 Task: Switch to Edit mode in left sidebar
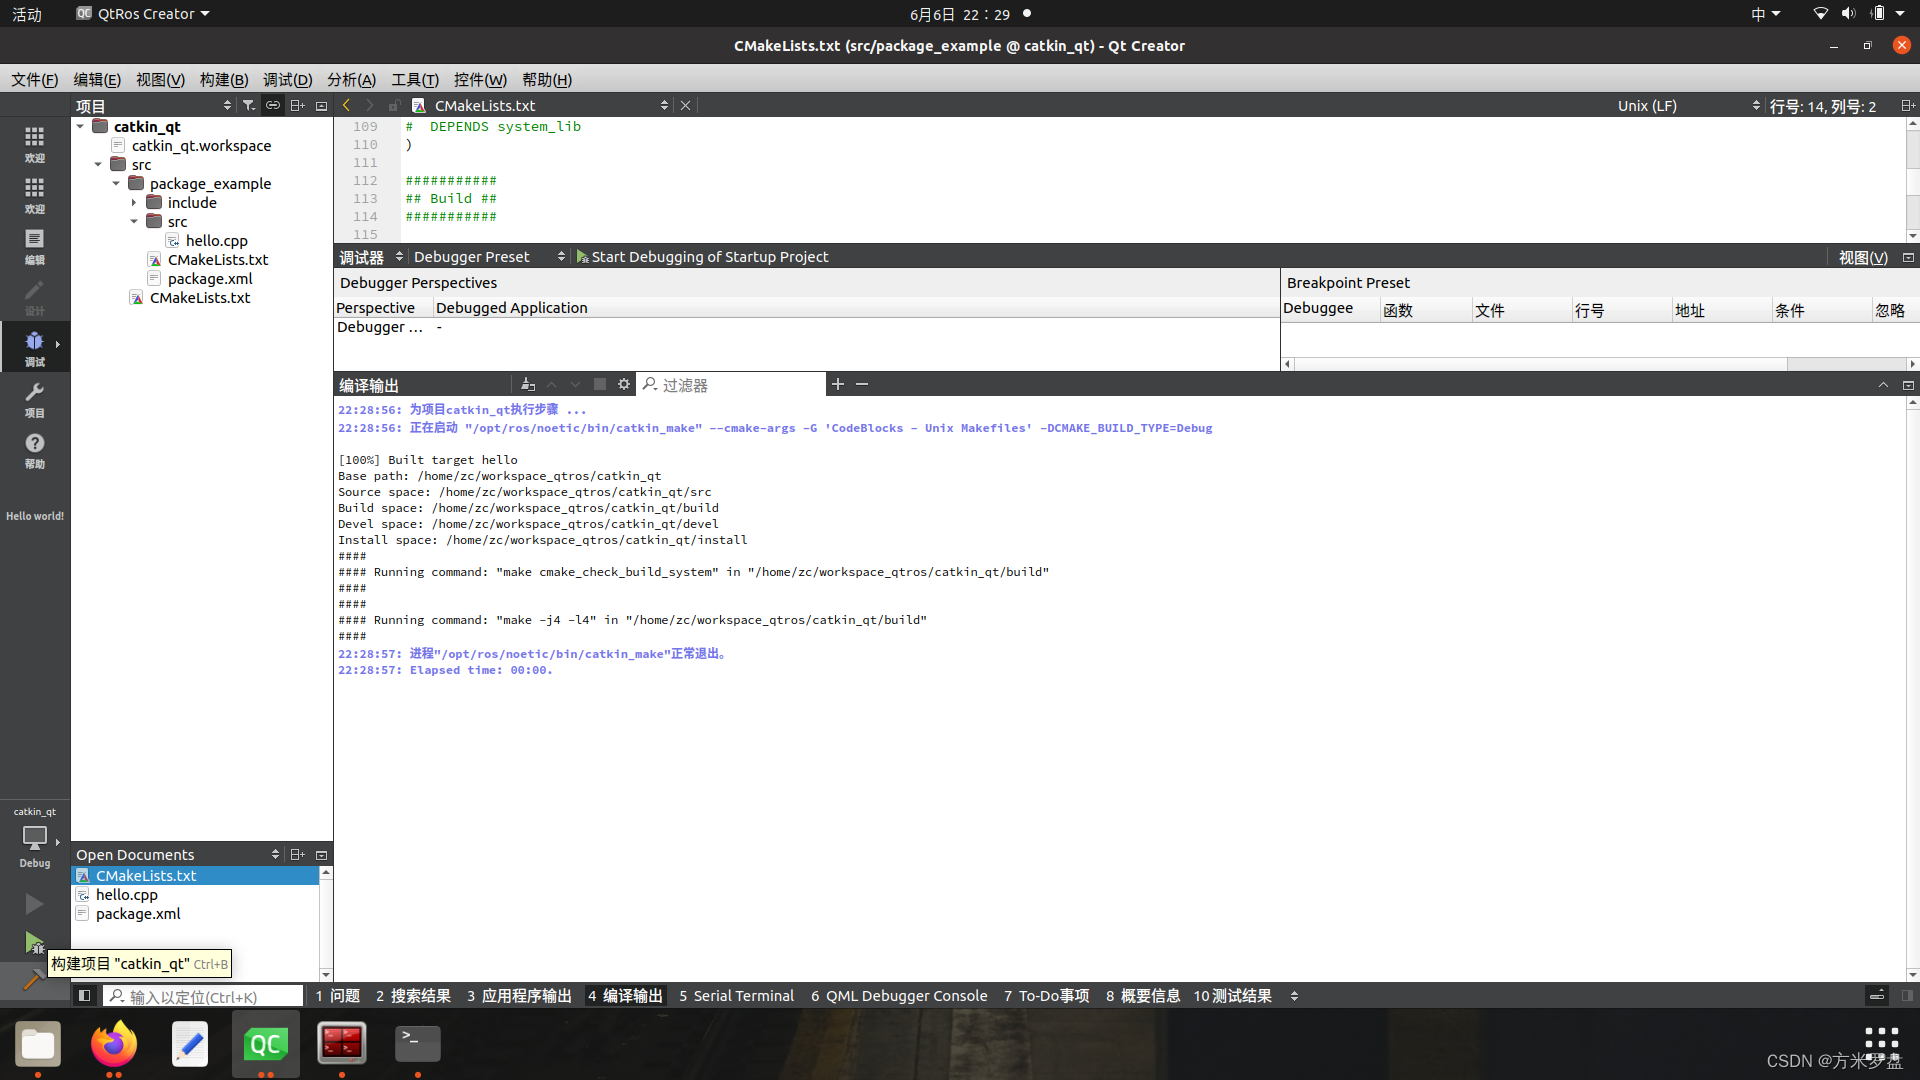pyautogui.click(x=34, y=247)
